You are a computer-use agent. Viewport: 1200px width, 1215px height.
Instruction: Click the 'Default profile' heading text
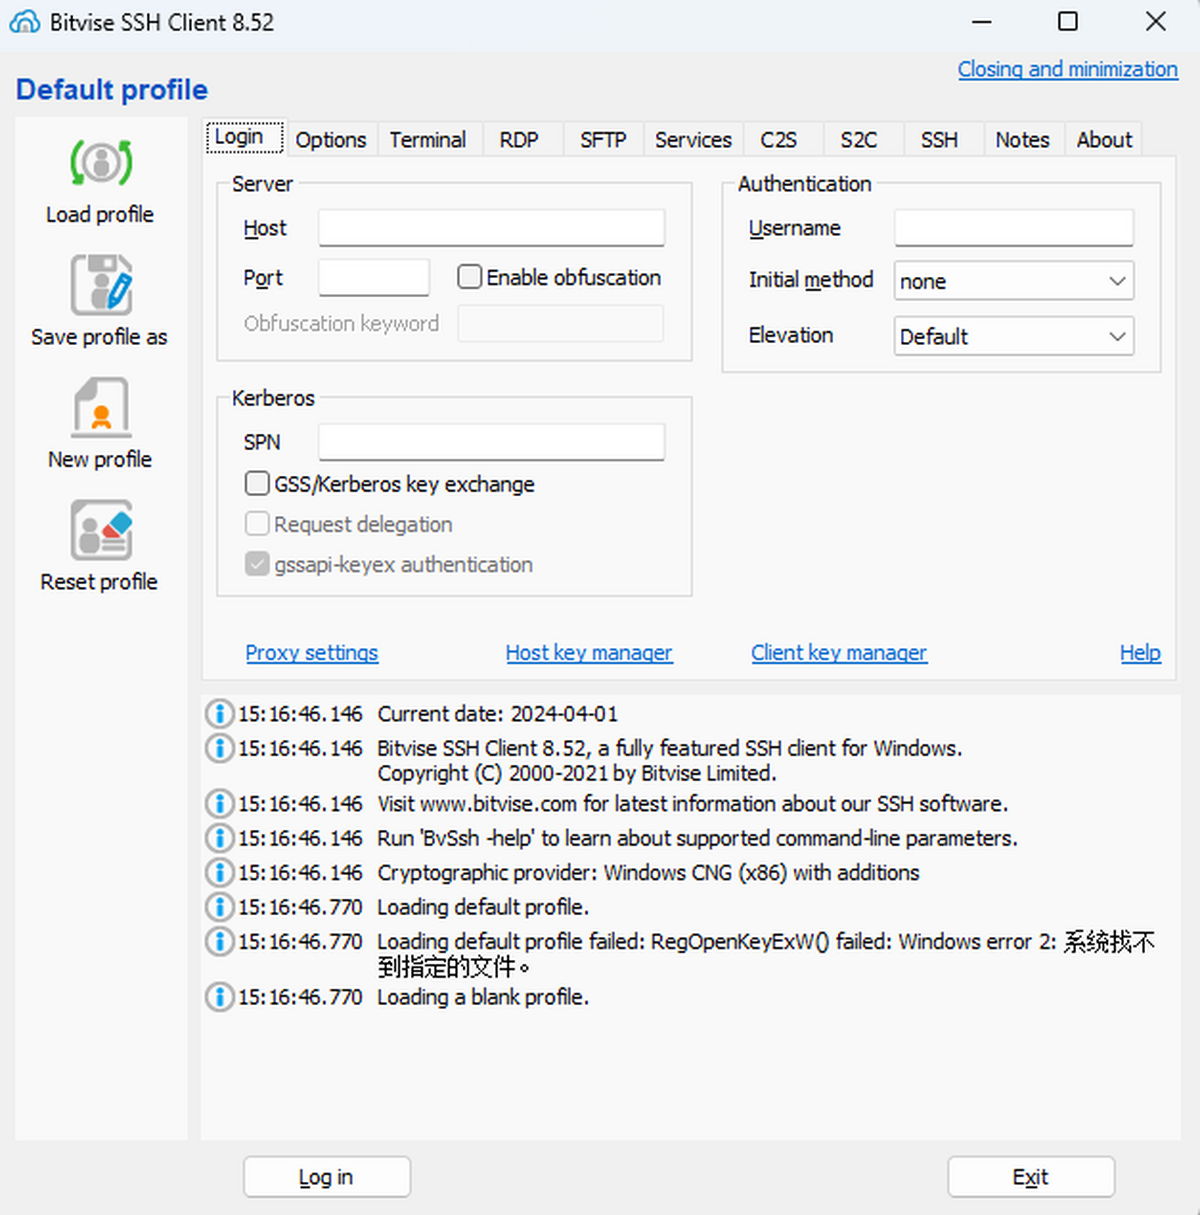112,90
